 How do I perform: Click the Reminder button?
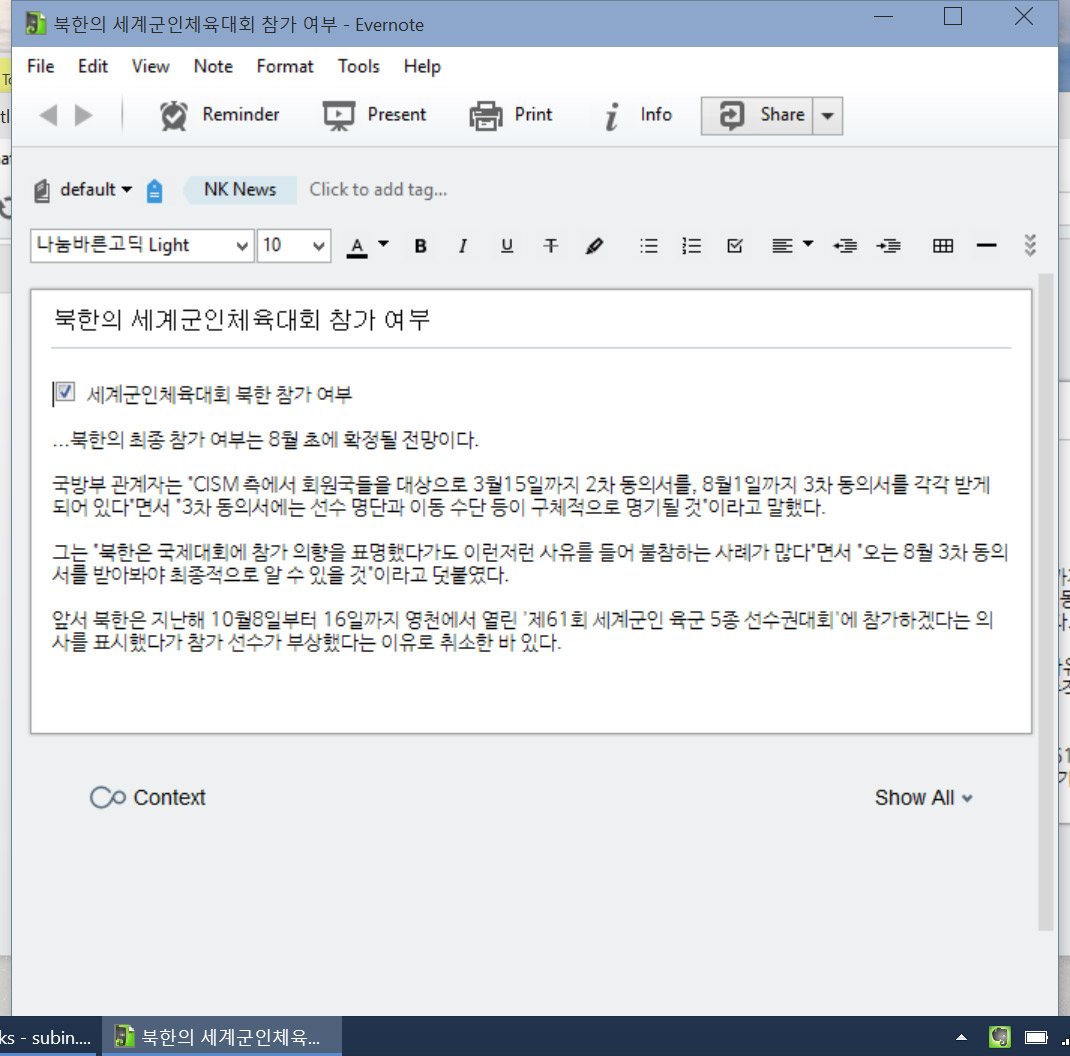(x=220, y=115)
